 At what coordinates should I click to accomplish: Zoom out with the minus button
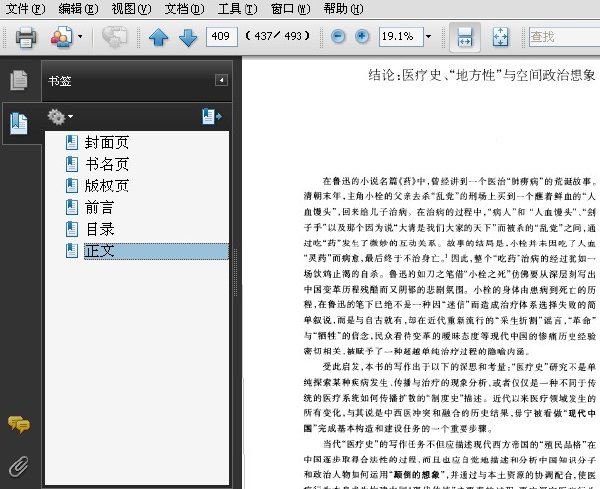click(338, 37)
